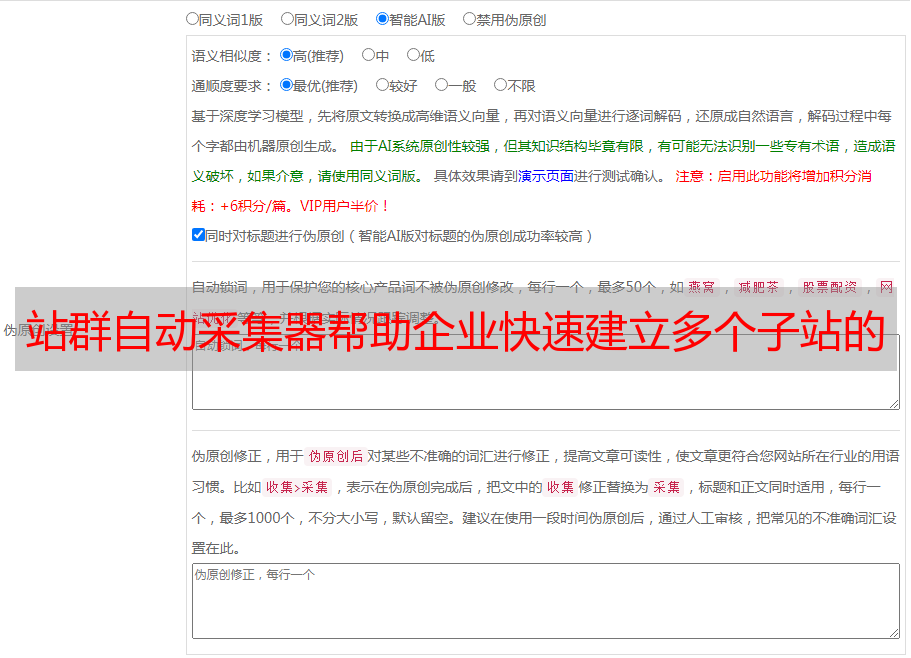Click the 伪原创修正 textarea resize handle
Image resolution: width=911 pixels, height=658 pixels.
click(x=894, y=634)
